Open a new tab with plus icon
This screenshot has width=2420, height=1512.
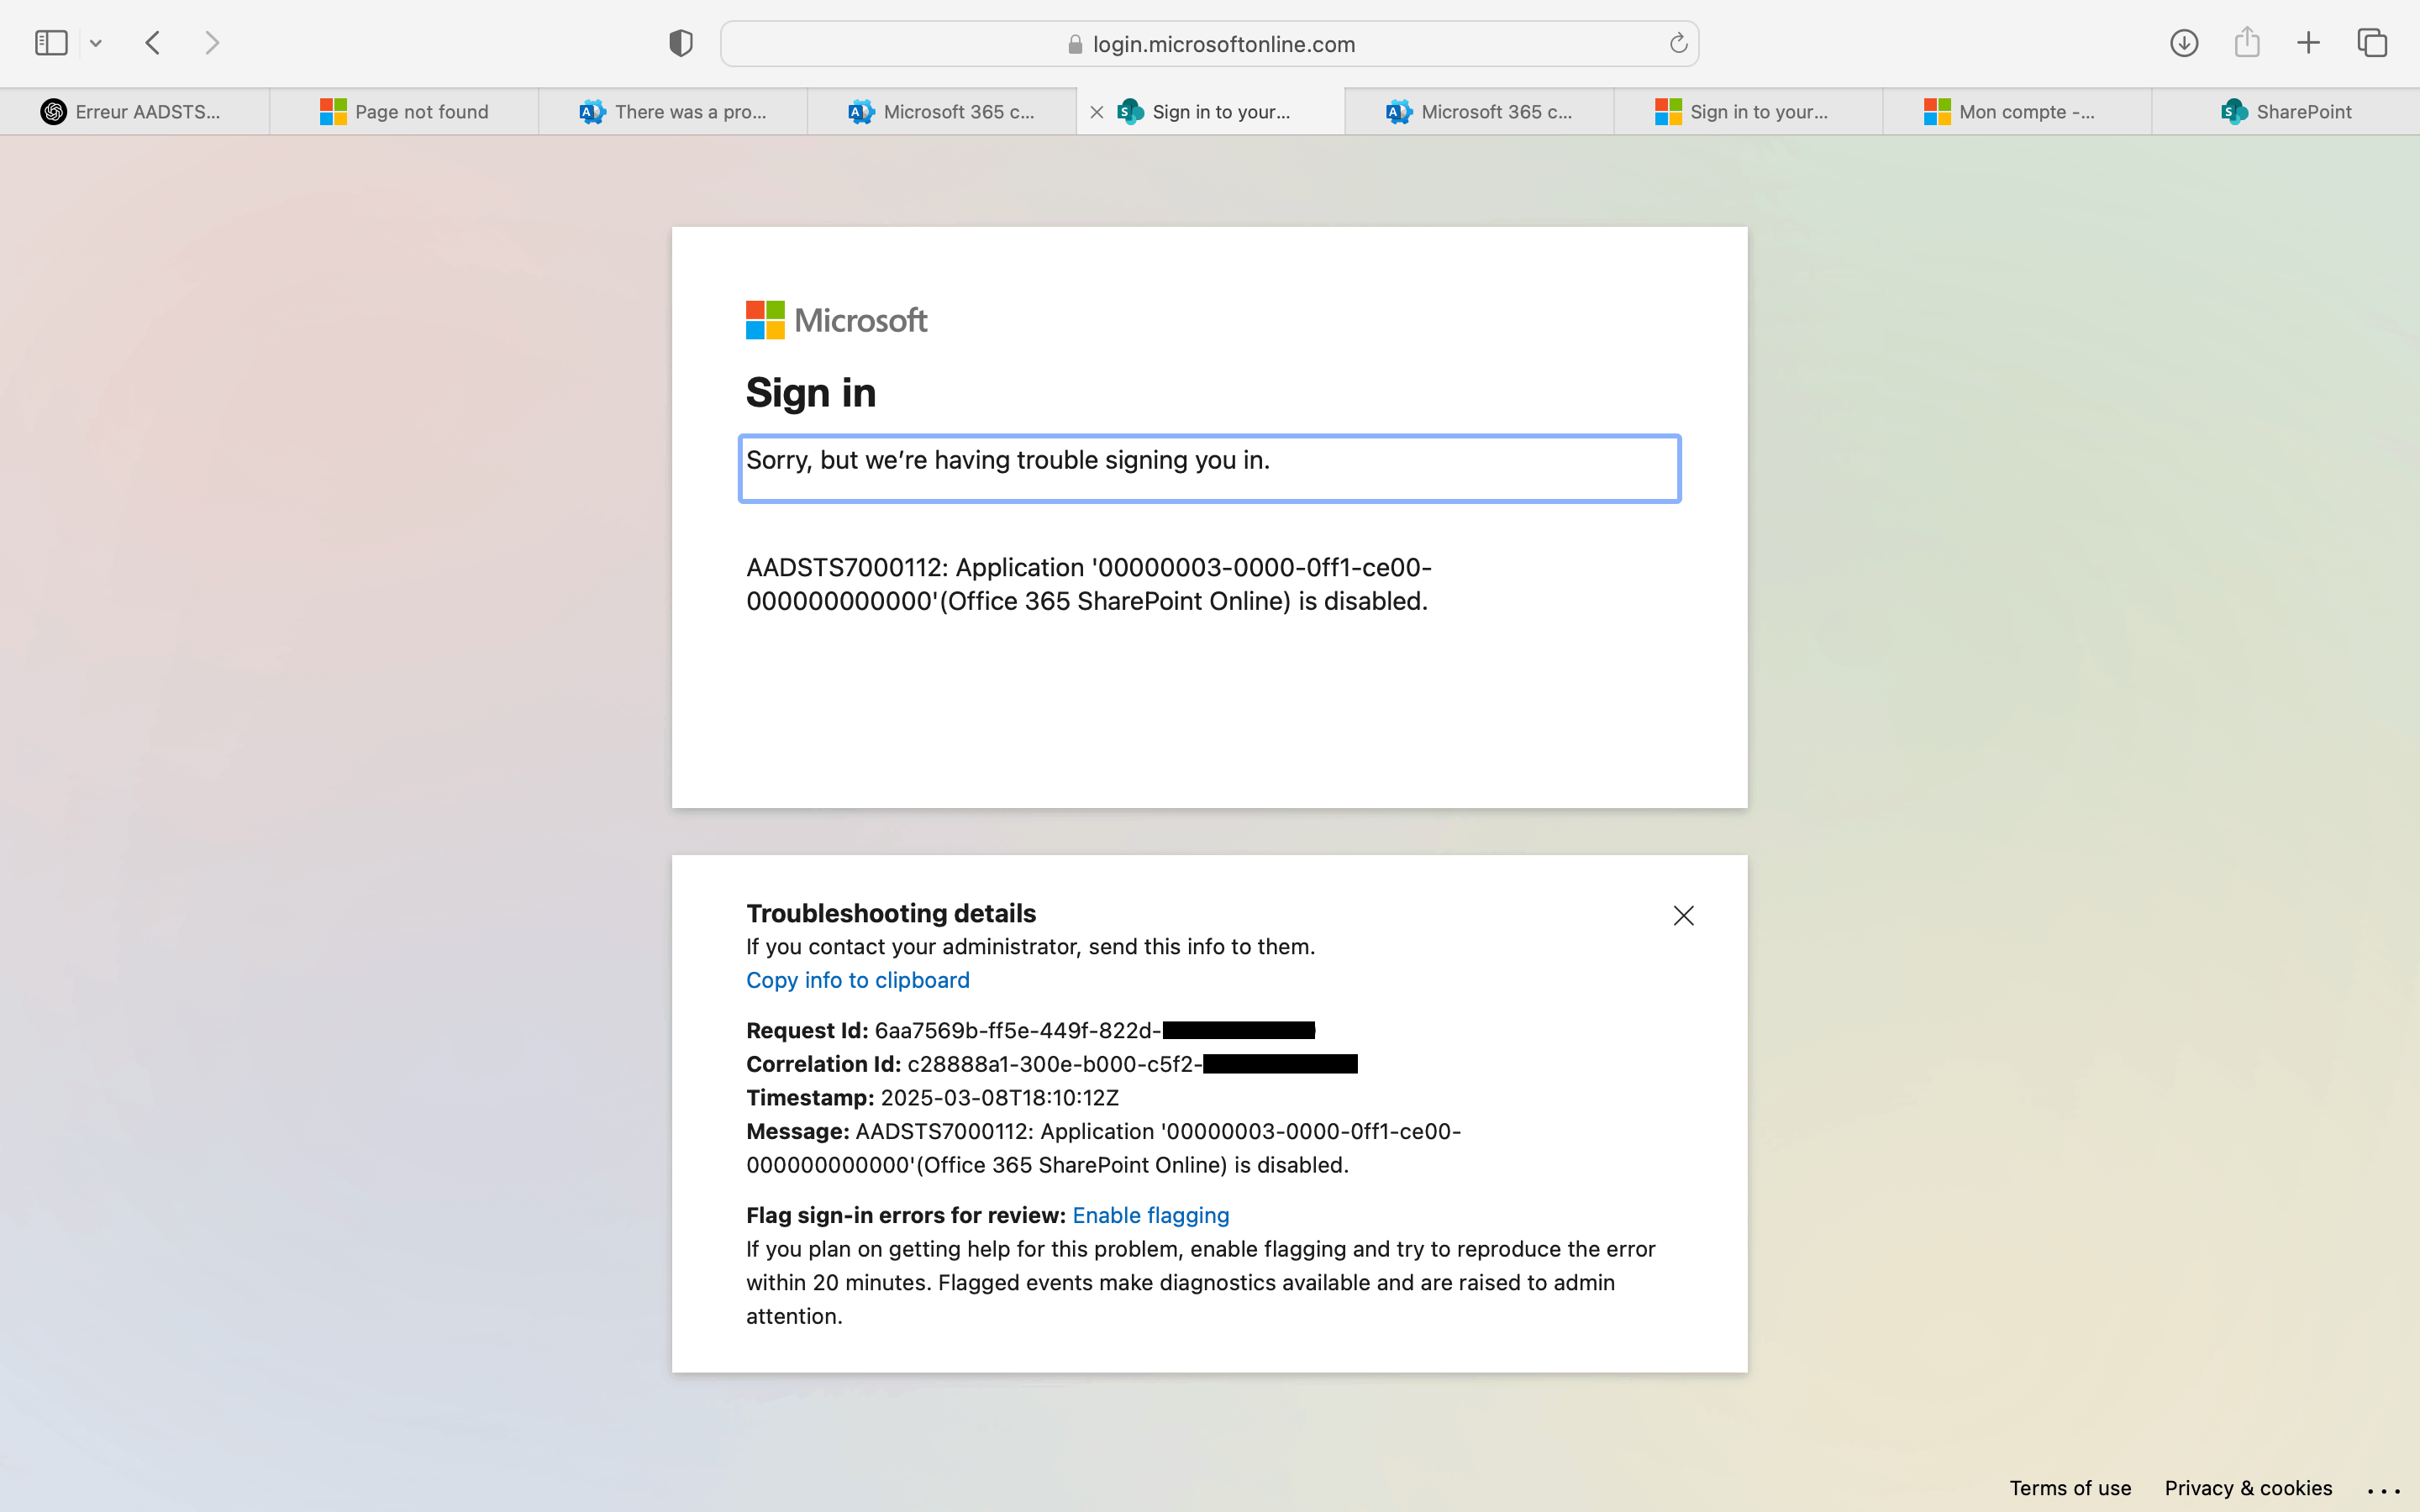(x=2308, y=43)
